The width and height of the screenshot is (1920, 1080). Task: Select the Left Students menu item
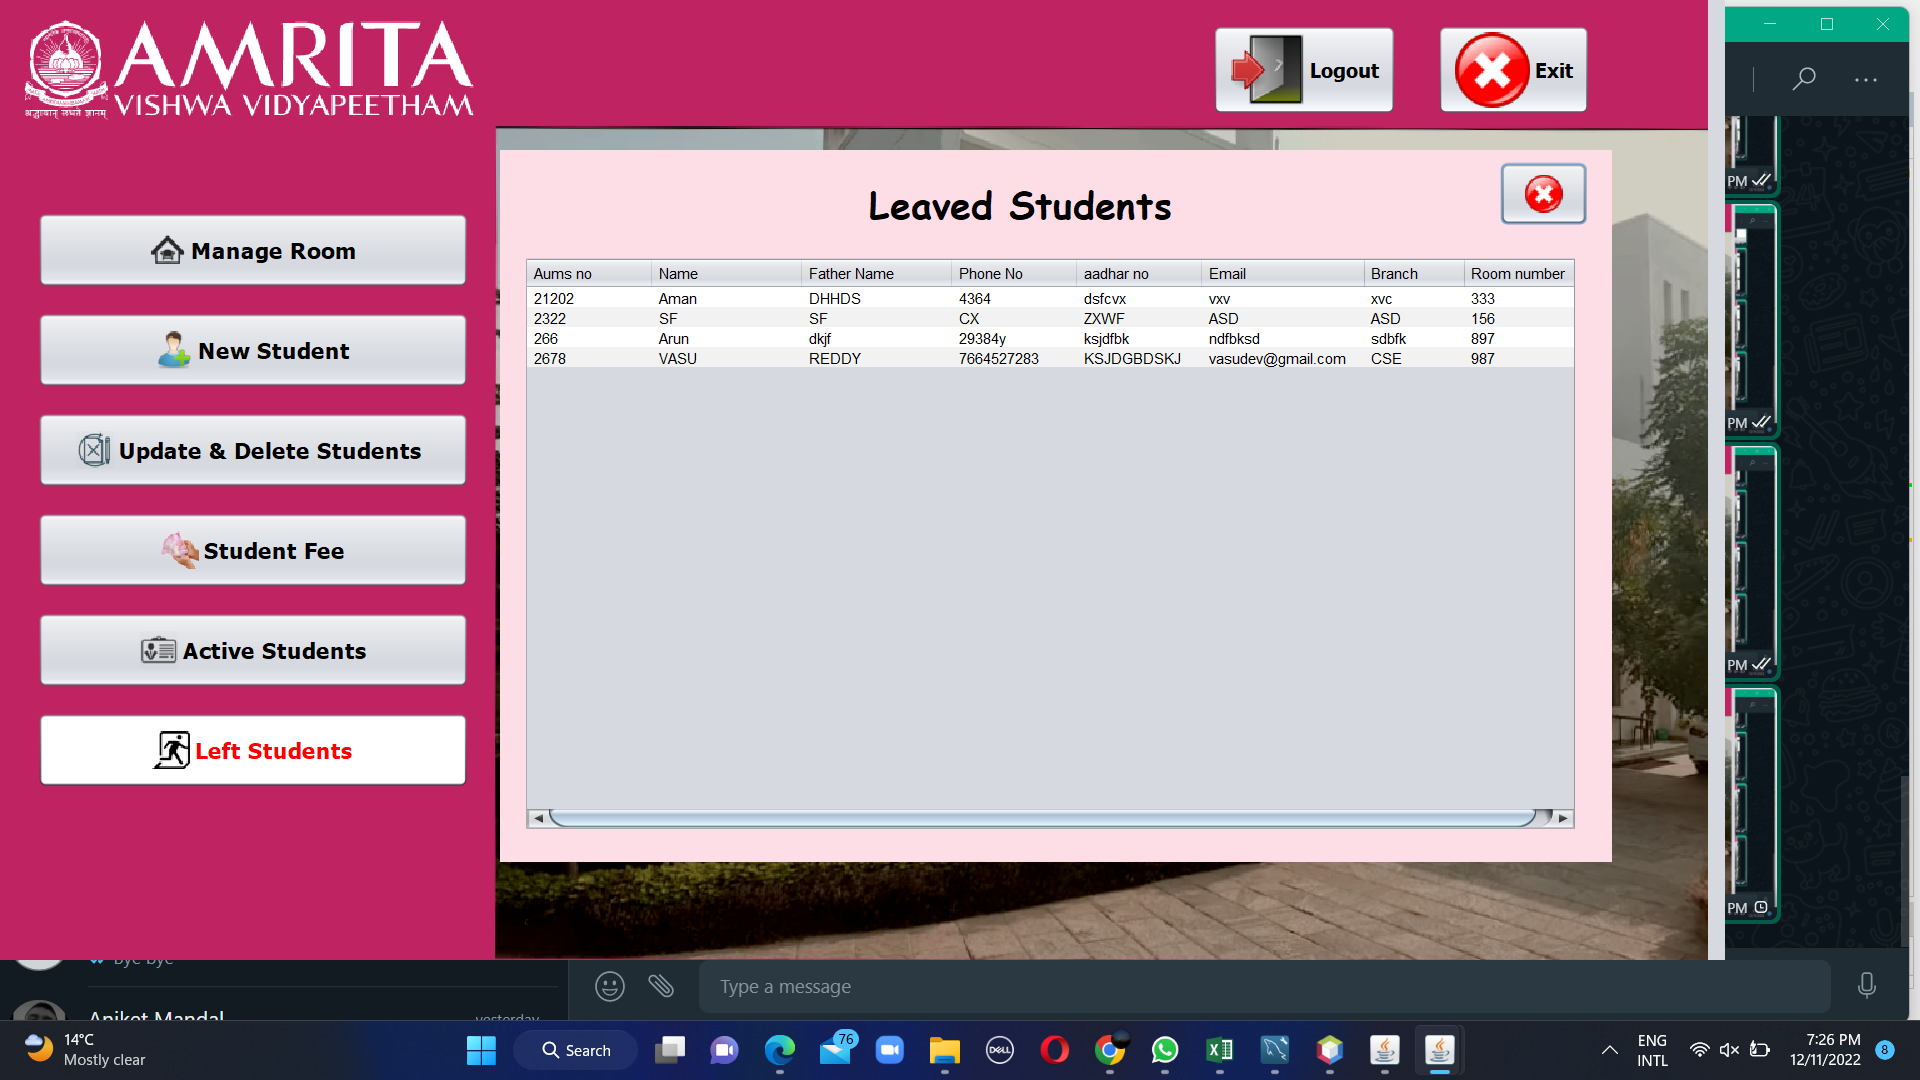[x=253, y=751]
